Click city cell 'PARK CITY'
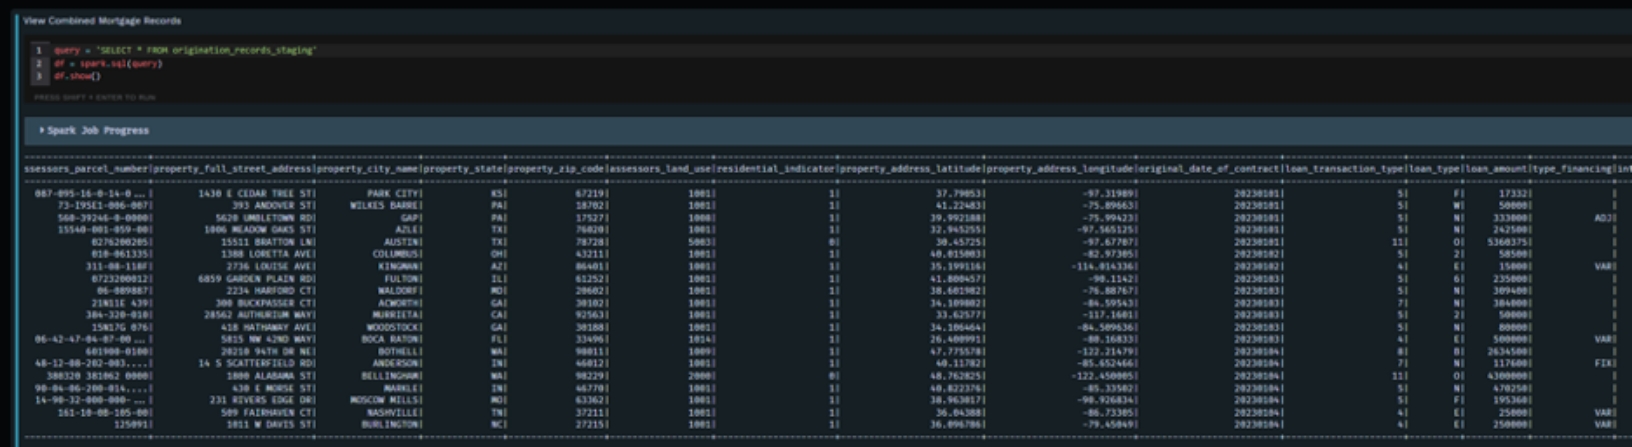The height and width of the screenshot is (447, 1632). point(394,194)
